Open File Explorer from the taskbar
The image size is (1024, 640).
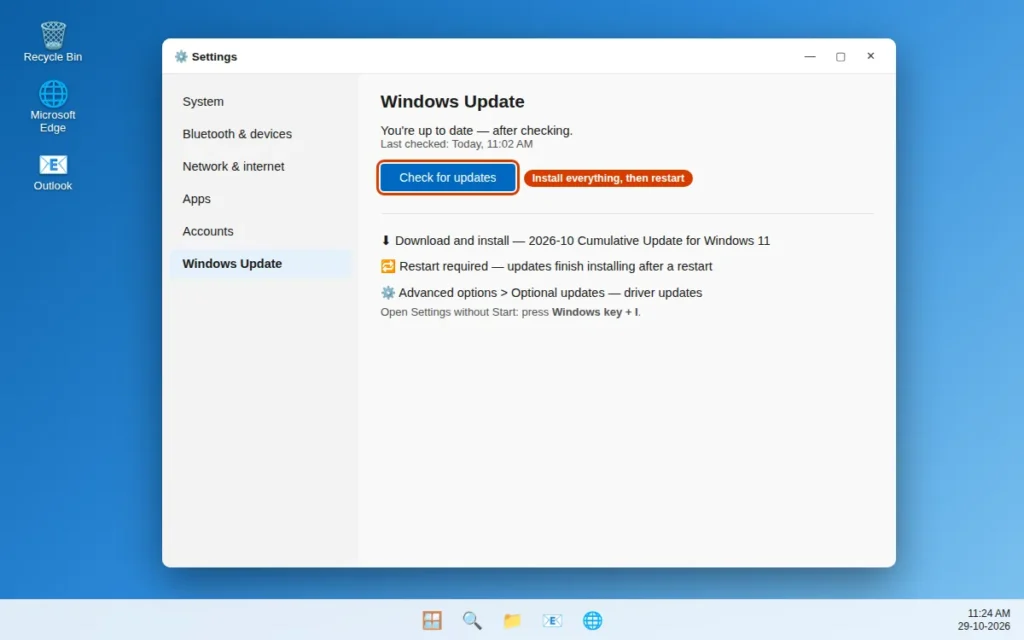coord(512,620)
